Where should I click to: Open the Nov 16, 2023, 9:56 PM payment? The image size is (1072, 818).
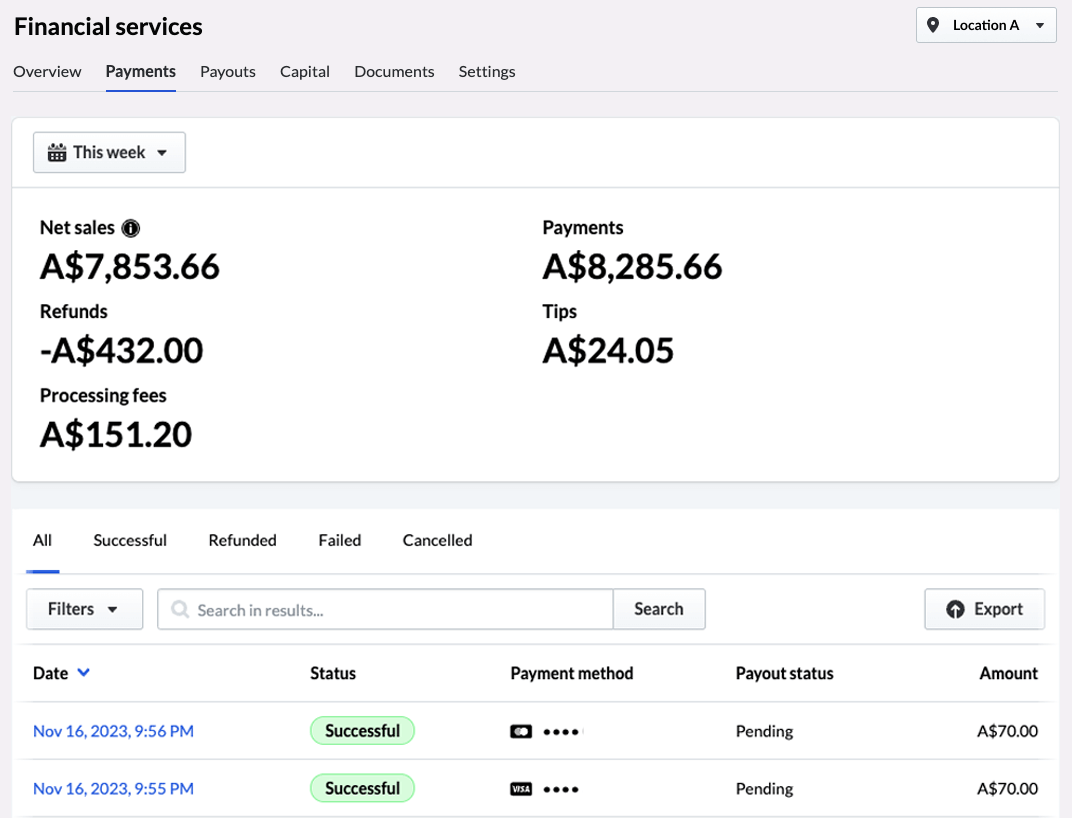(x=113, y=731)
